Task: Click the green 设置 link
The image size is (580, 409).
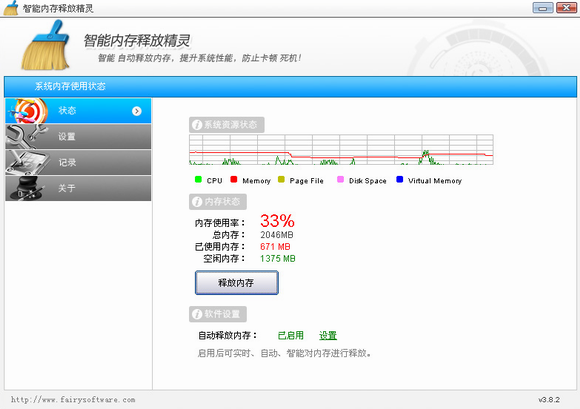Action: tap(328, 335)
